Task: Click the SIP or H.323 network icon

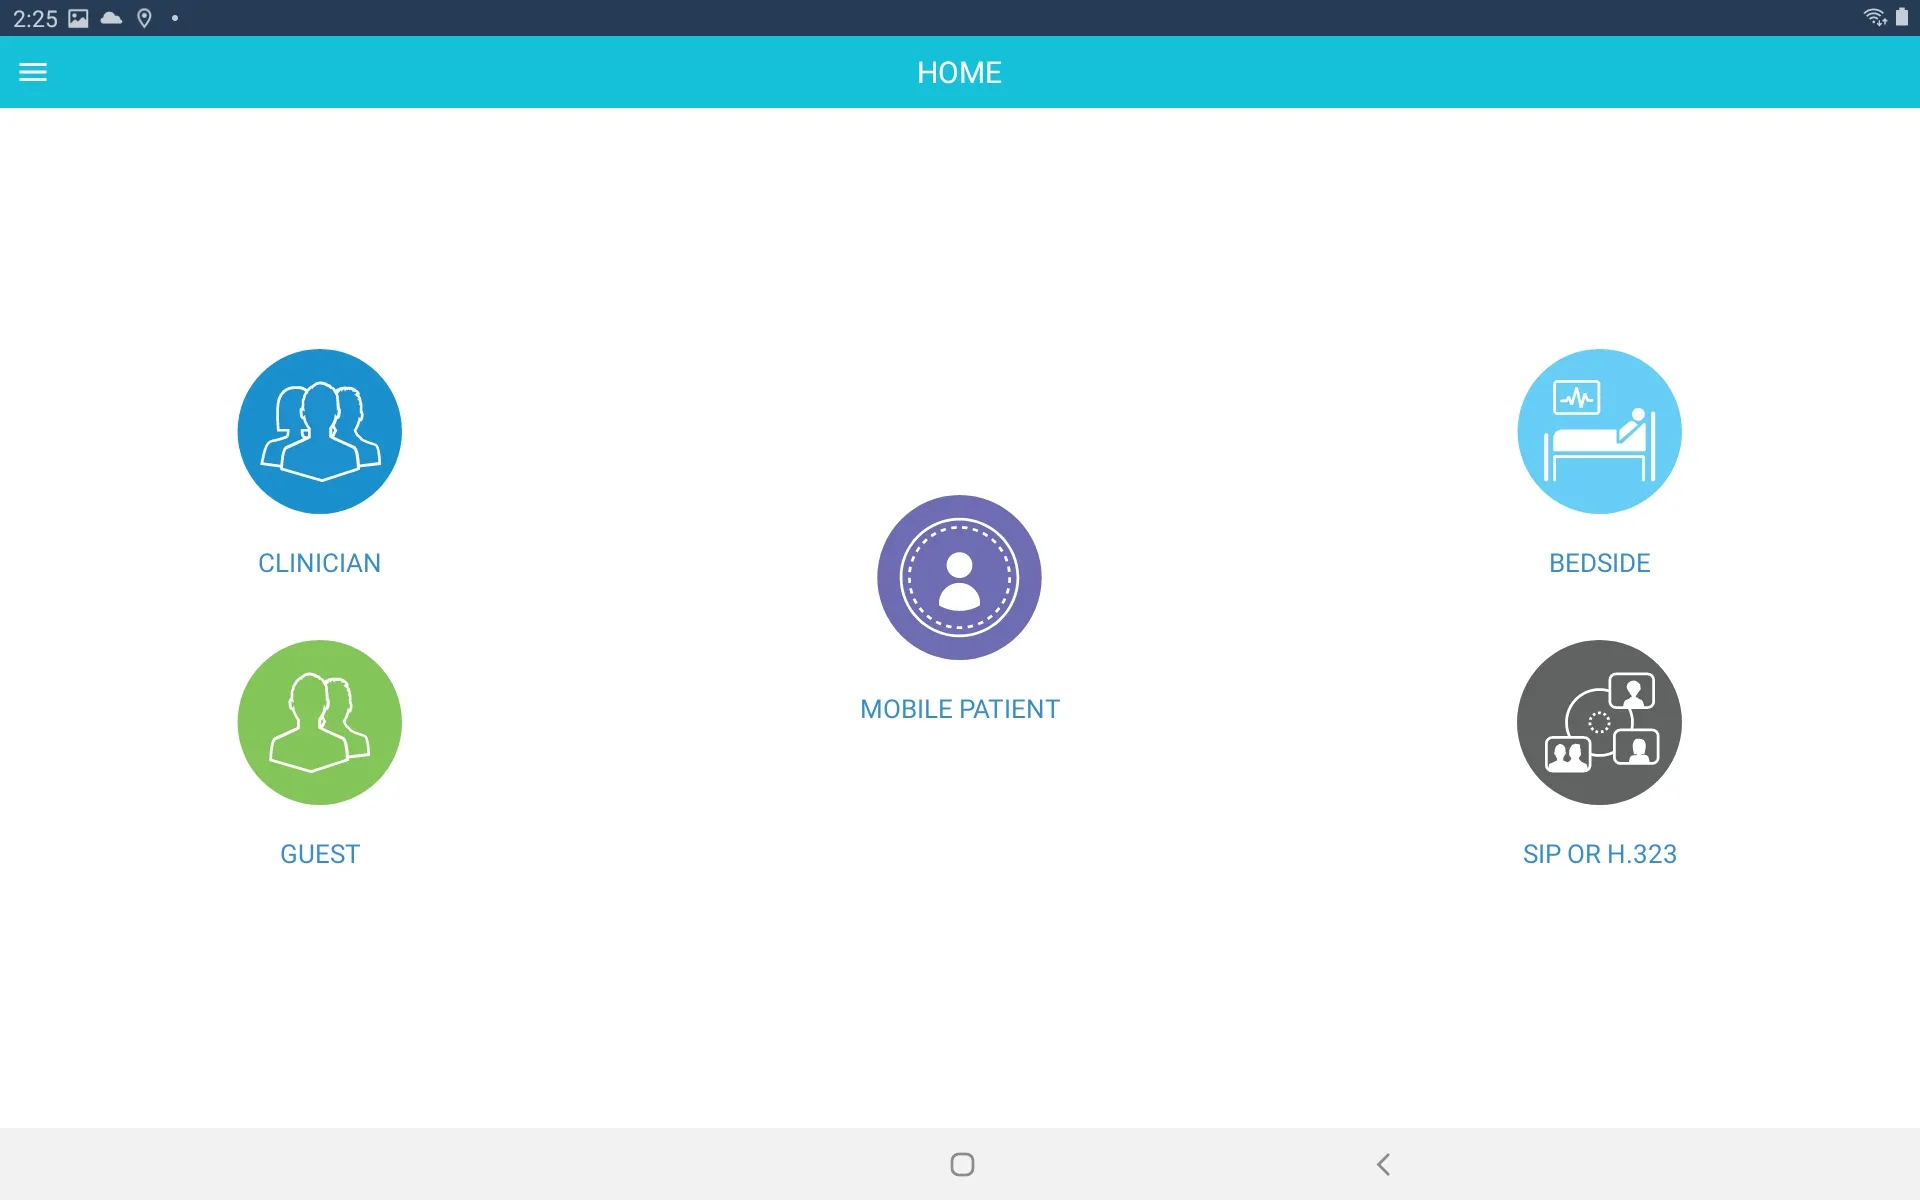Action: click(1598, 722)
